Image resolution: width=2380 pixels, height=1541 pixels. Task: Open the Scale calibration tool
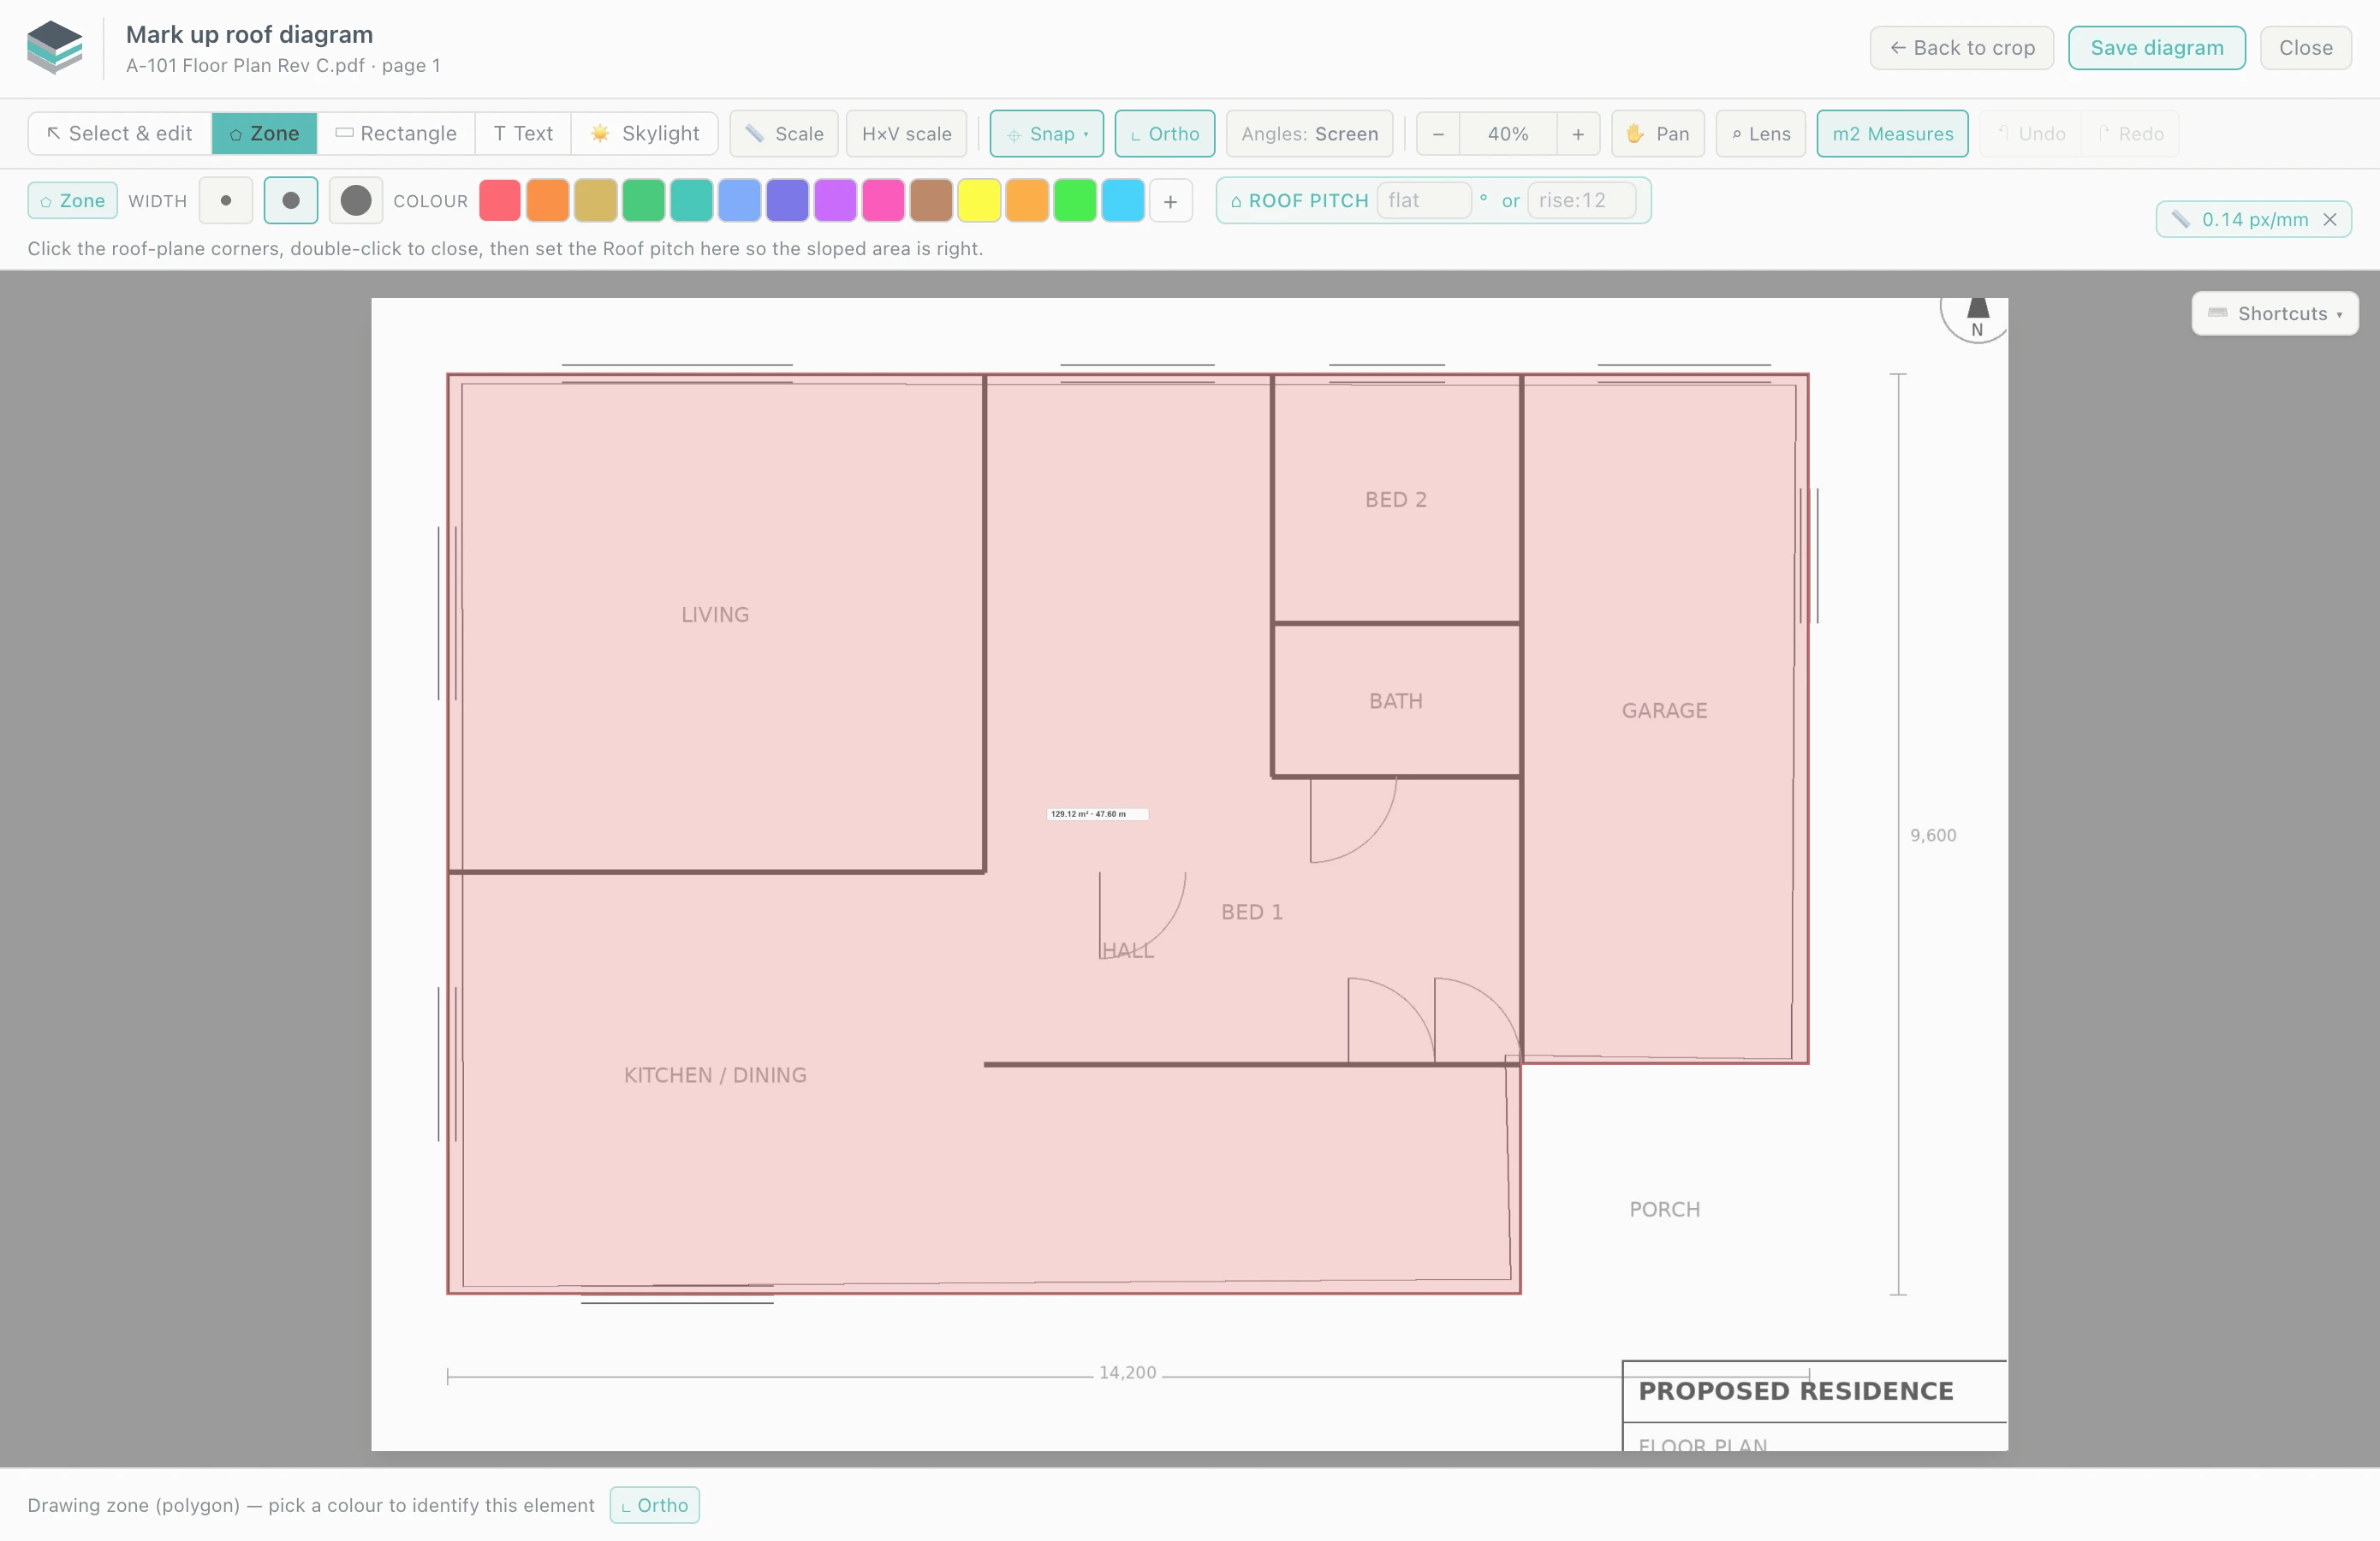(784, 133)
